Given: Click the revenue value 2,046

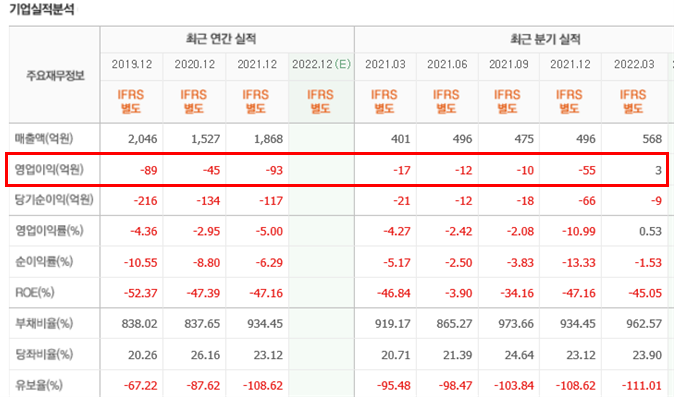Looking at the screenshot, I should (x=143, y=139).
